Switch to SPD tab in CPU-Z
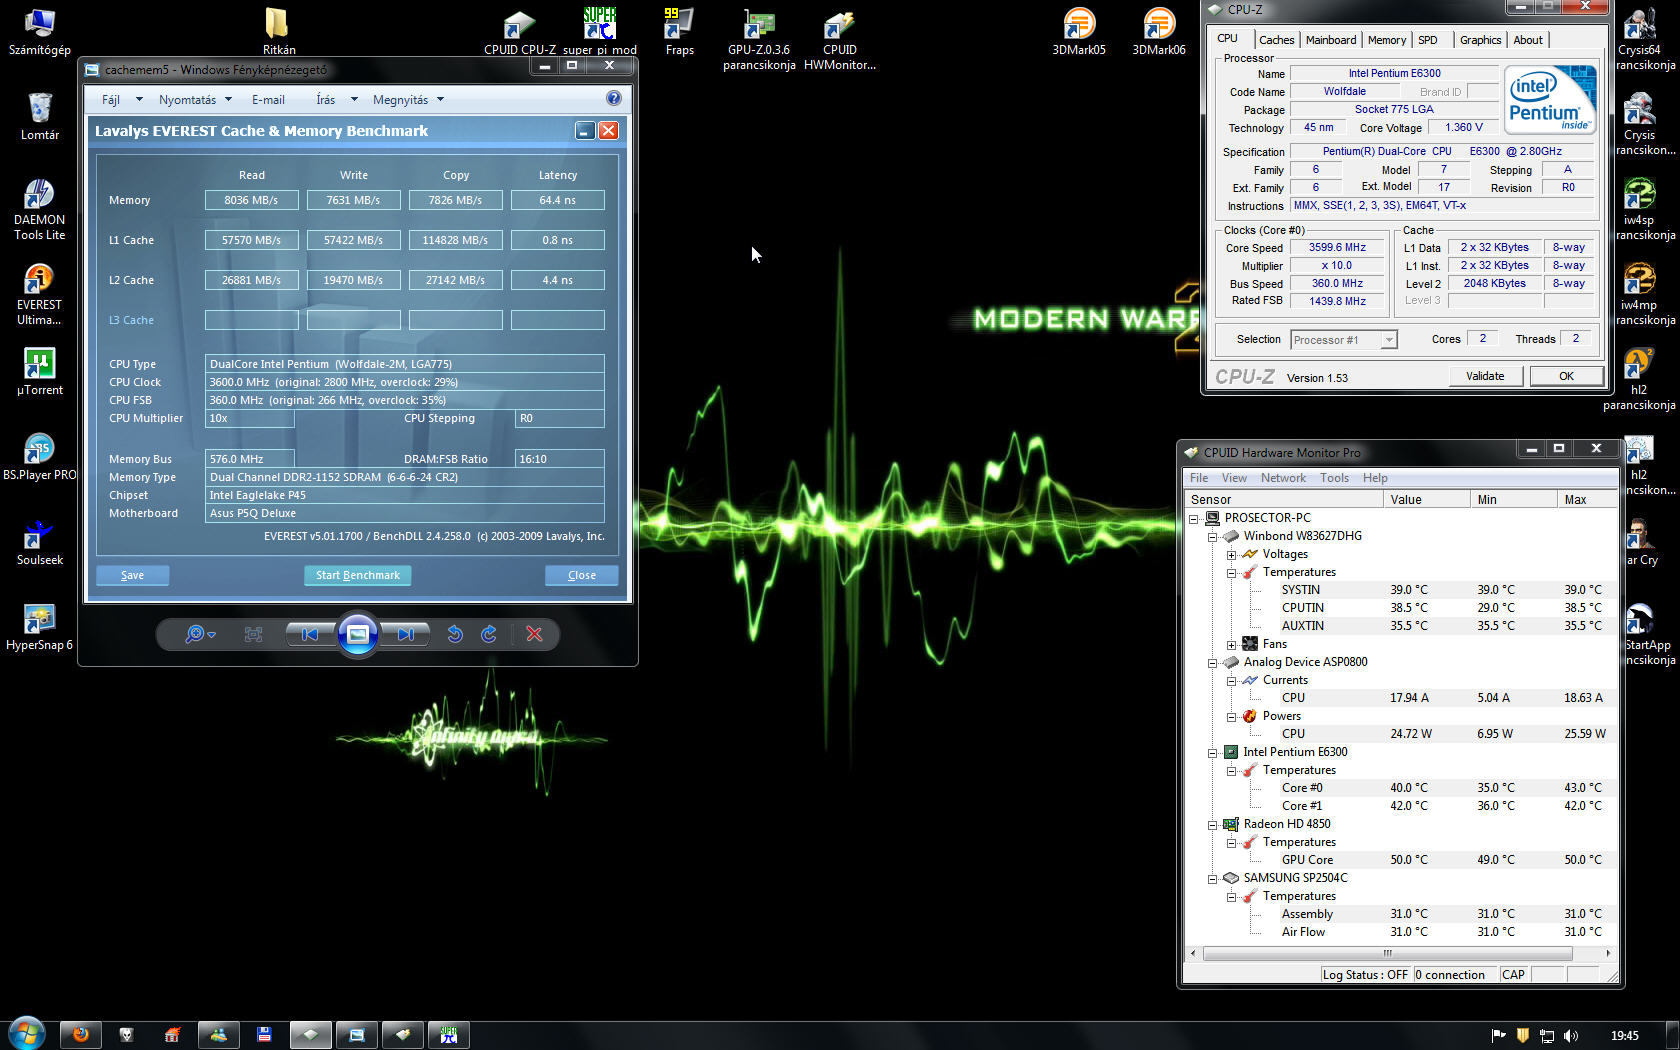 [1428, 40]
